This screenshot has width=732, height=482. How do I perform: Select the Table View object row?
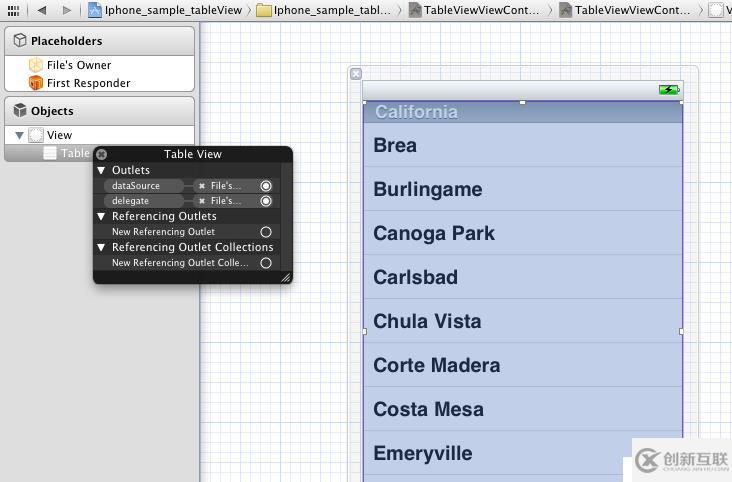(x=49, y=153)
